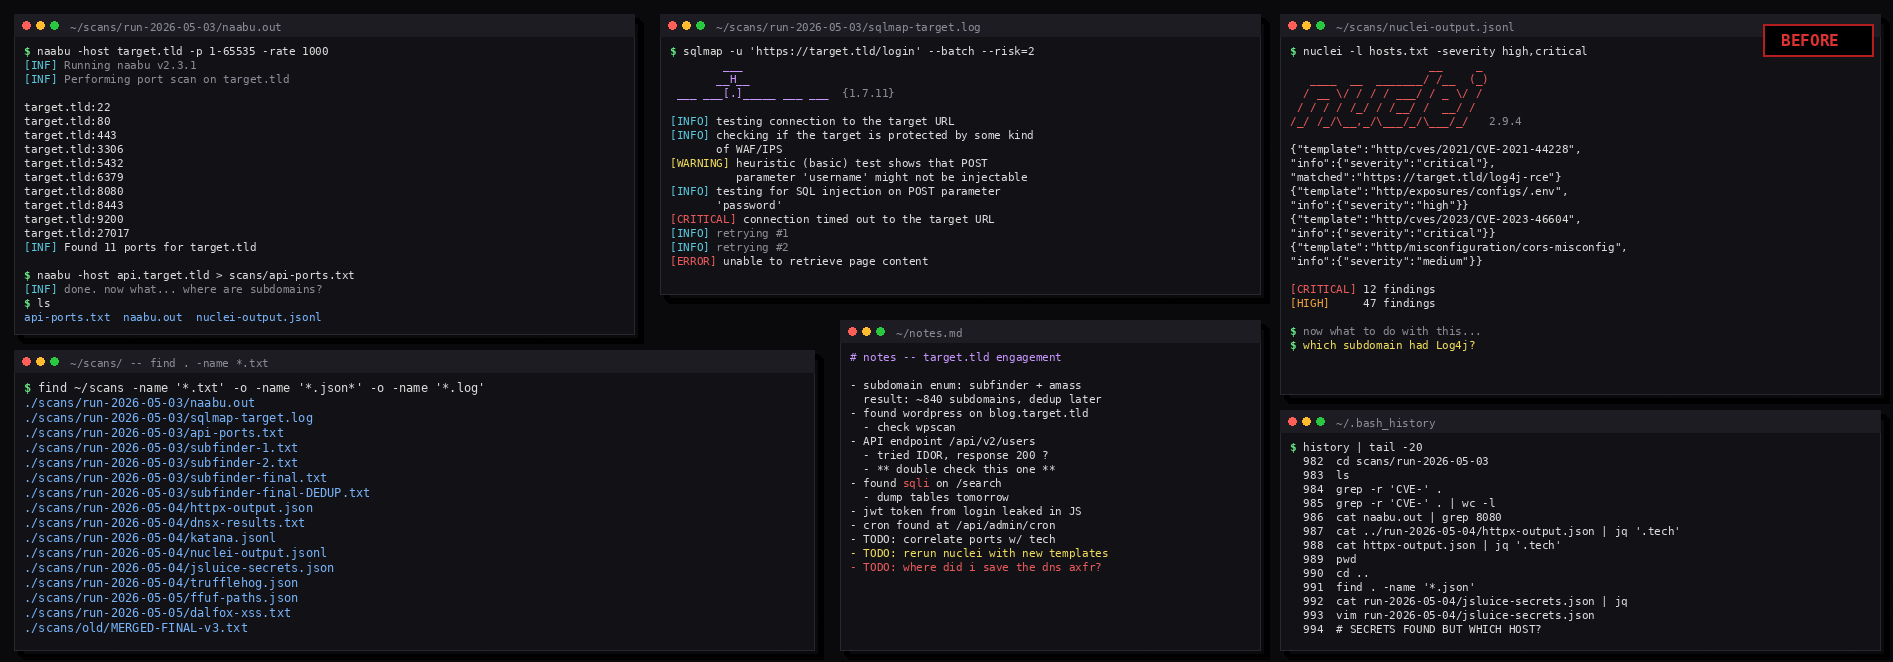Click subfinder-final-DEDUP.txt path in find results
This screenshot has height=662, width=1893.
coord(197,493)
